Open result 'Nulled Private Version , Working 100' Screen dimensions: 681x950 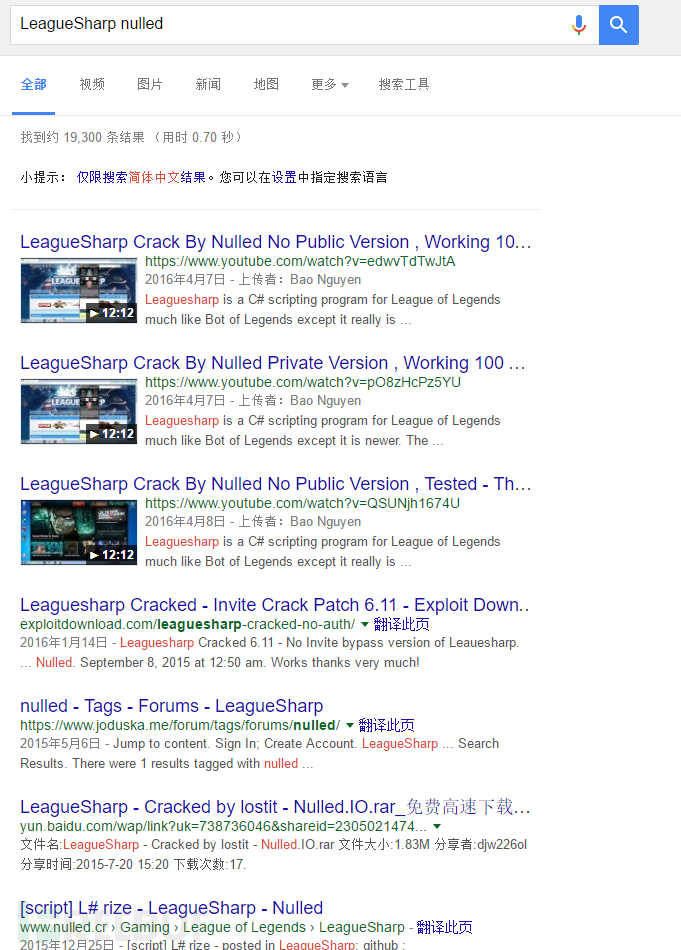[x=273, y=363]
